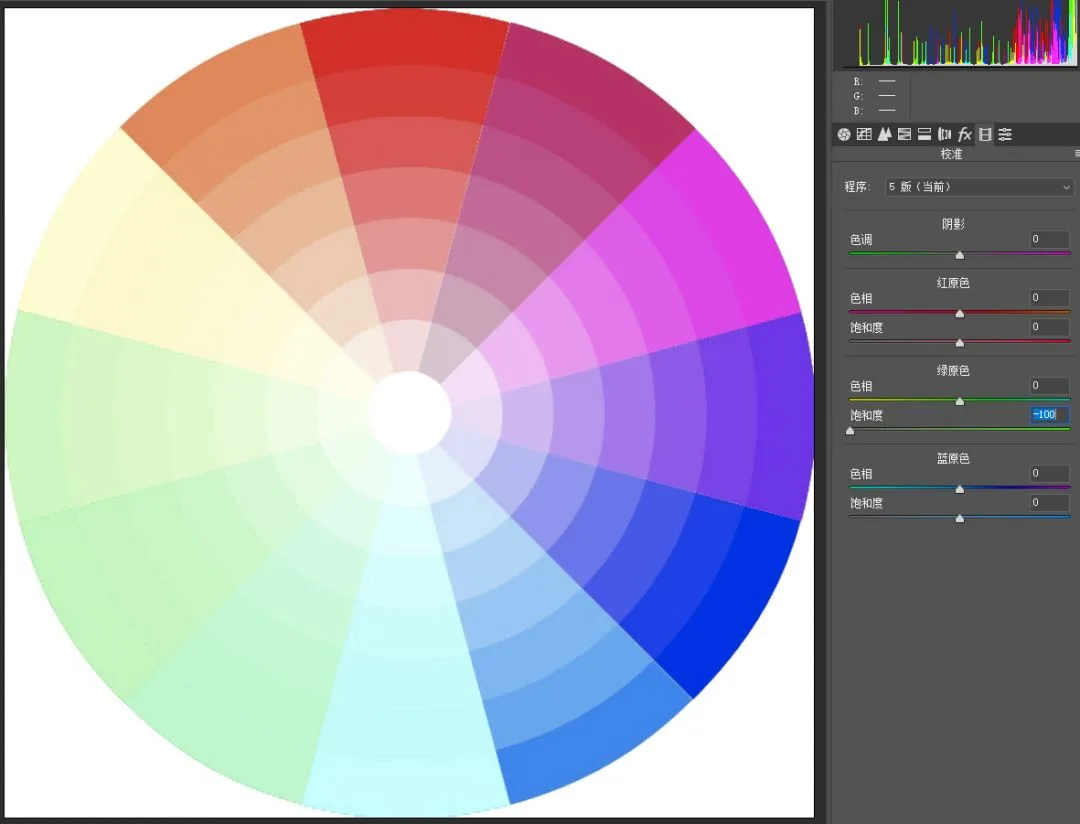Click the outer red wedge of the wheel
Viewport: 1080px width, 824px height.
pos(405,38)
